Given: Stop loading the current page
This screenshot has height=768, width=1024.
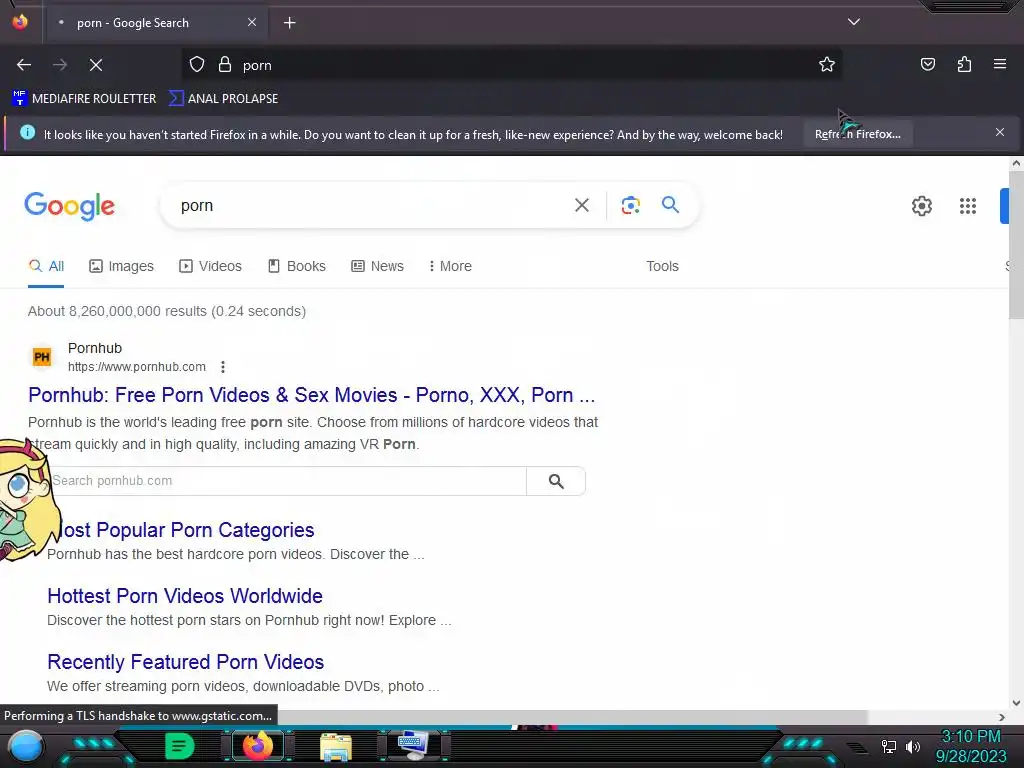Looking at the screenshot, I should 95,65.
